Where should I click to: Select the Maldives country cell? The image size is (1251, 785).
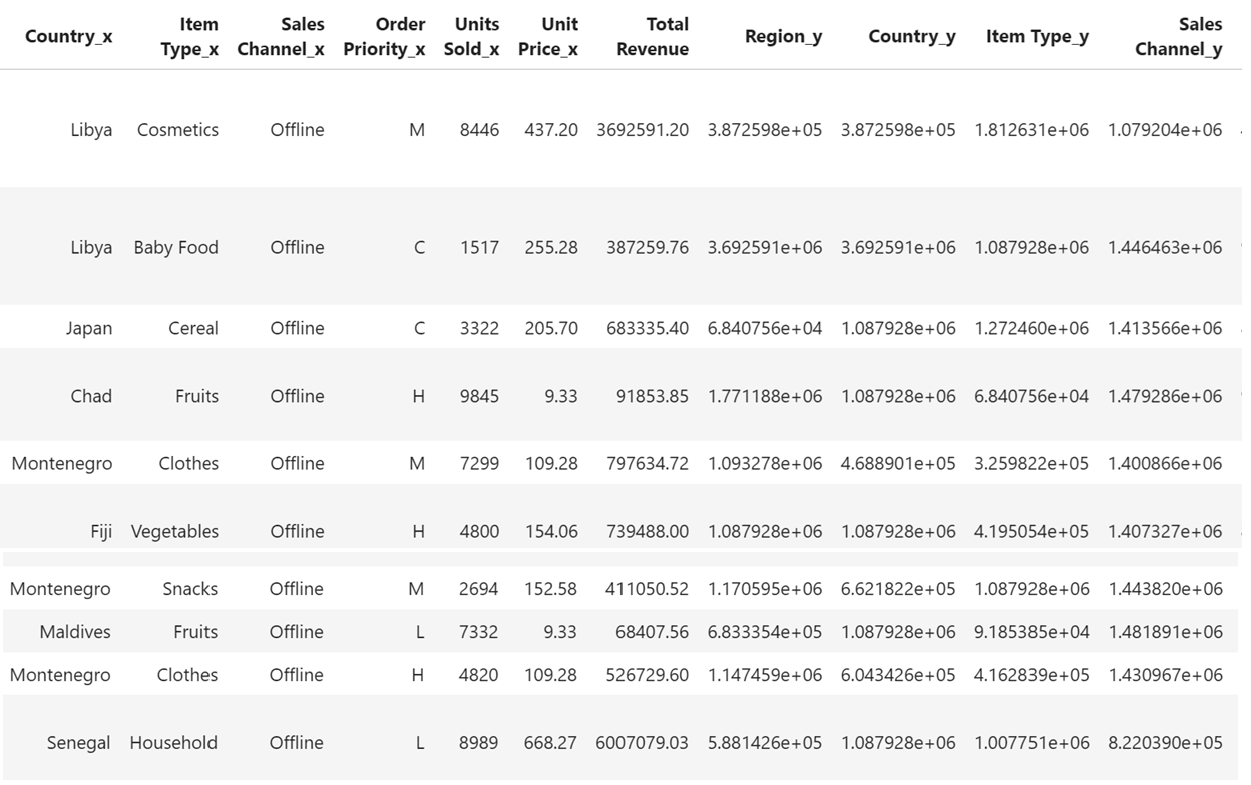click(x=75, y=632)
